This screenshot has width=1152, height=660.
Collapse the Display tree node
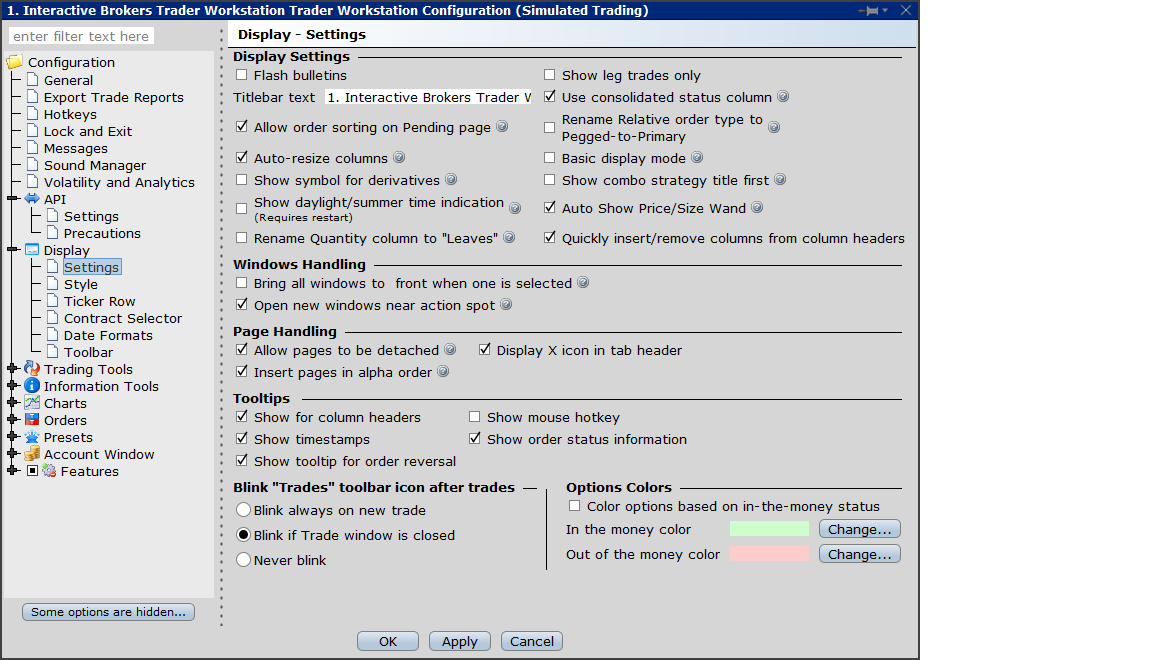(12, 250)
